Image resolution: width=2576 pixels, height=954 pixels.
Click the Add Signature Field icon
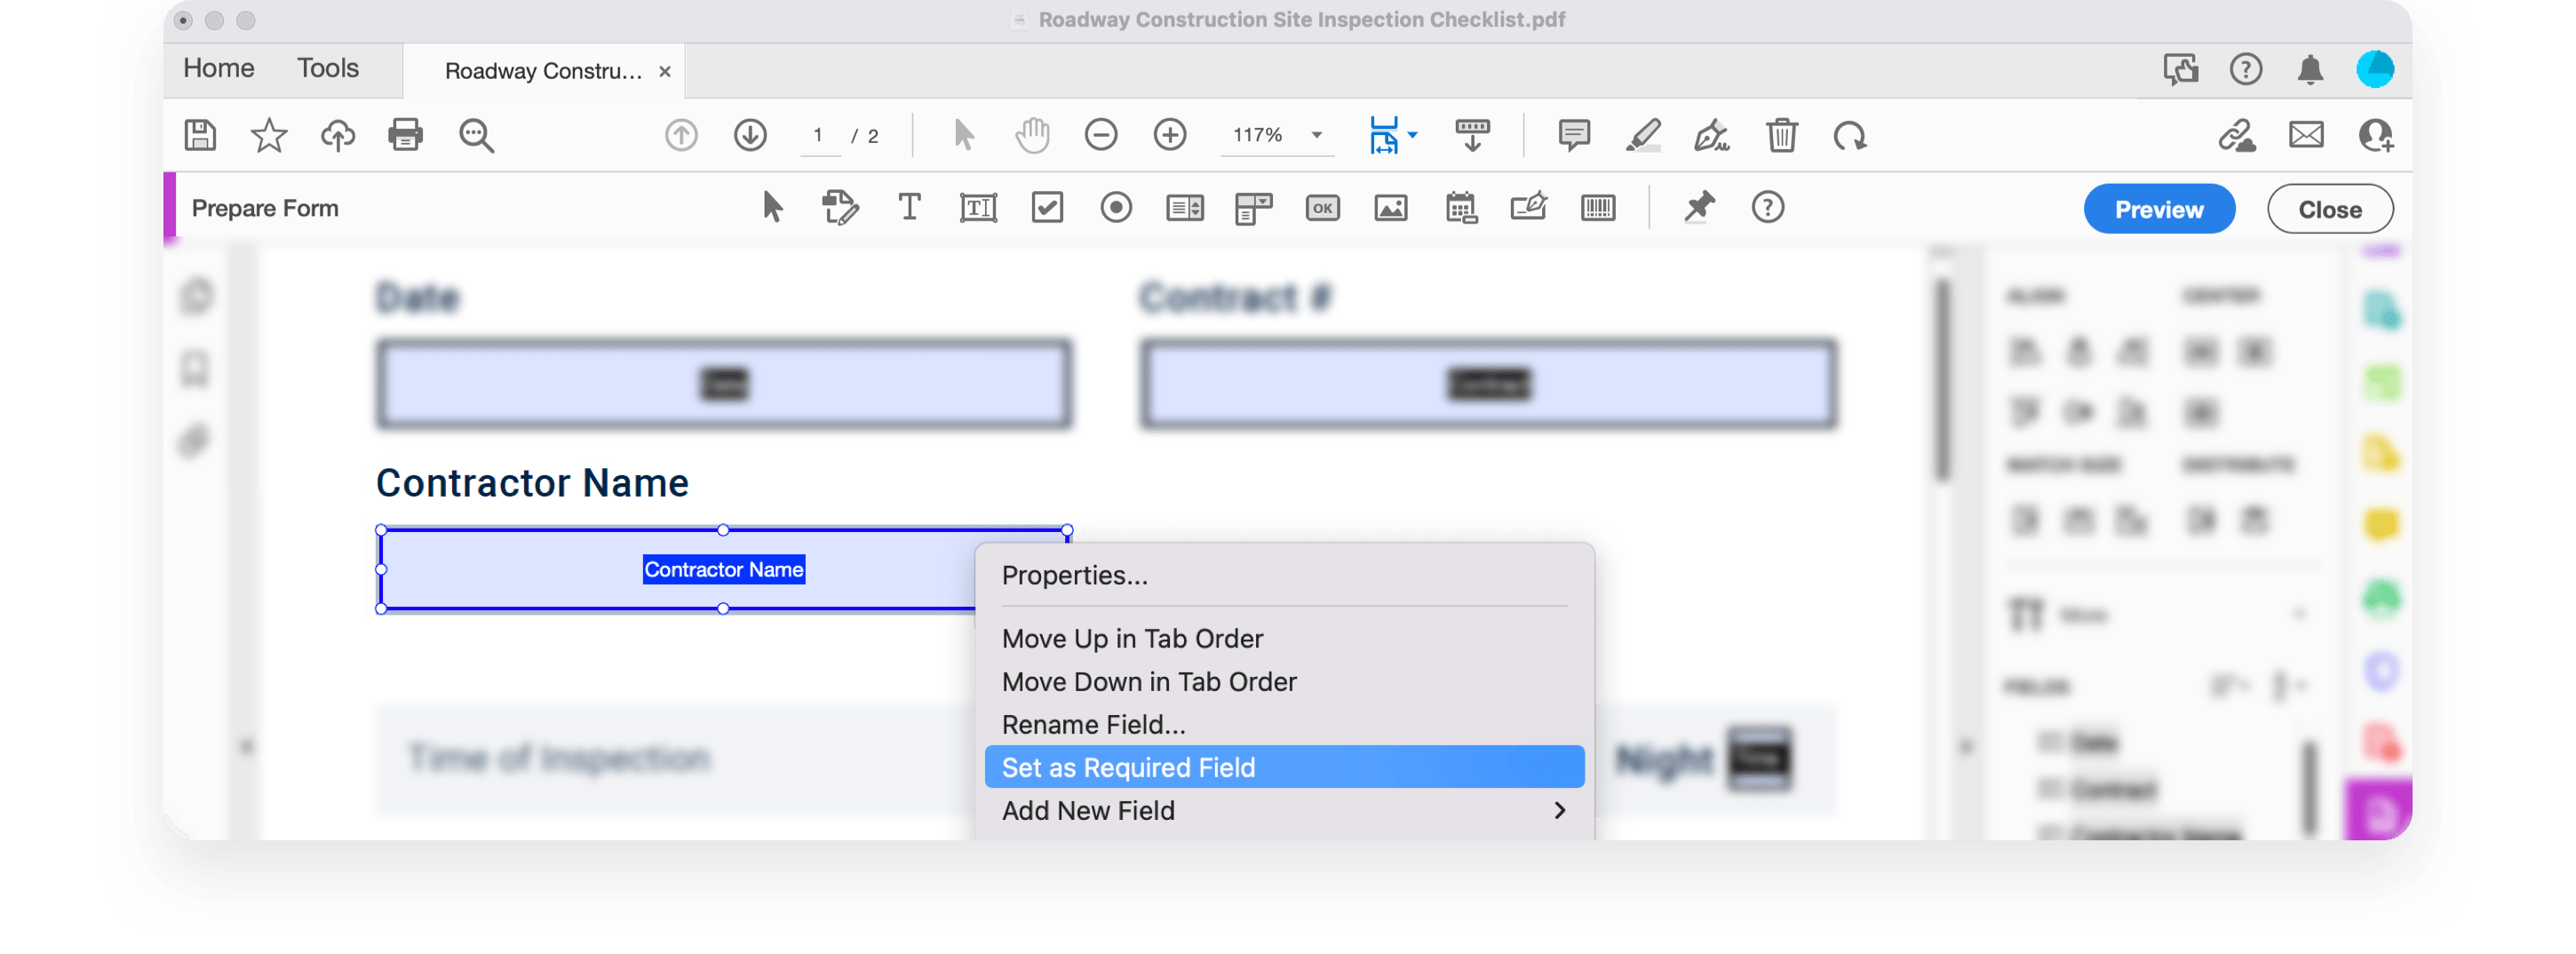click(x=1529, y=208)
